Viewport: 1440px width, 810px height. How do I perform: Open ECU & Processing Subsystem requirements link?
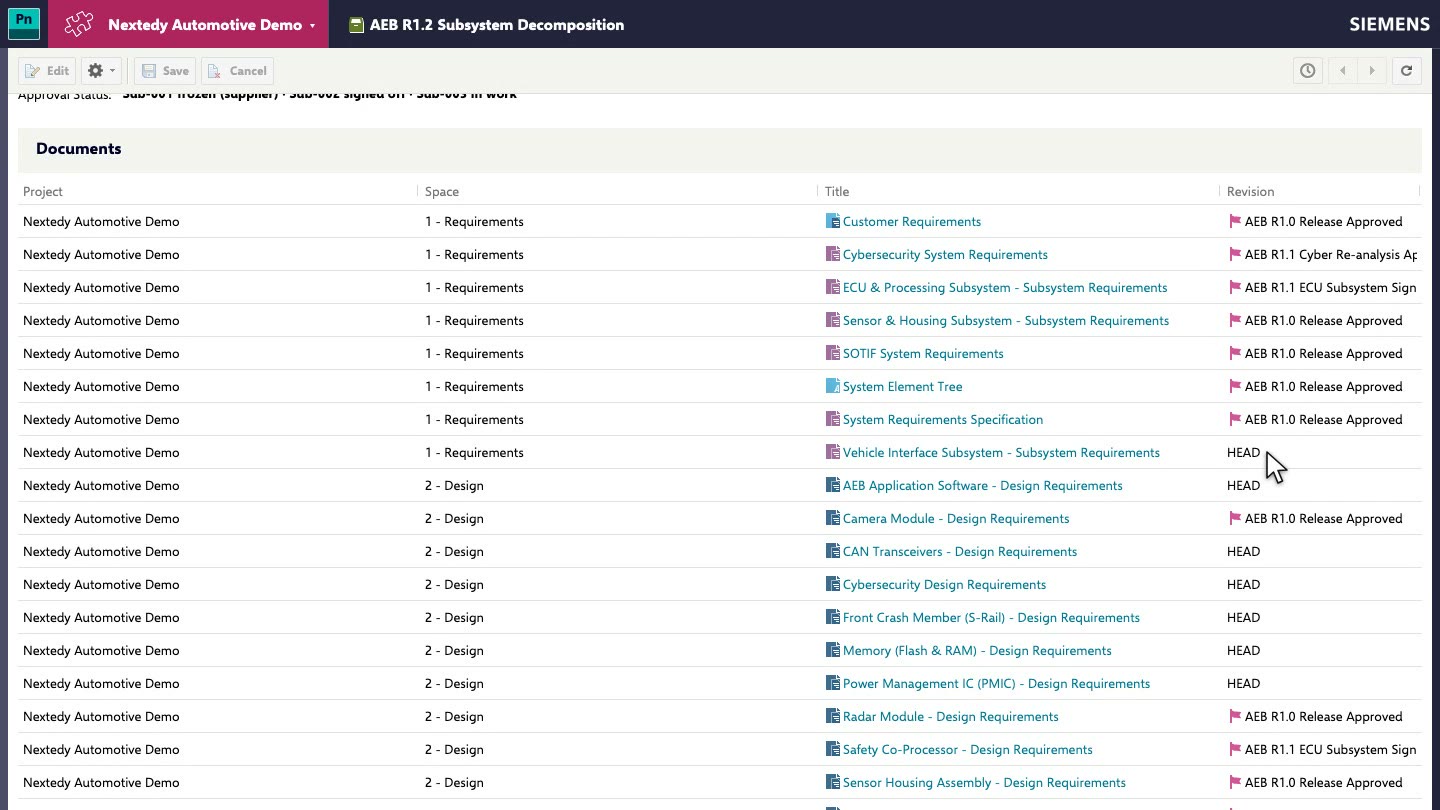tap(1005, 288)
